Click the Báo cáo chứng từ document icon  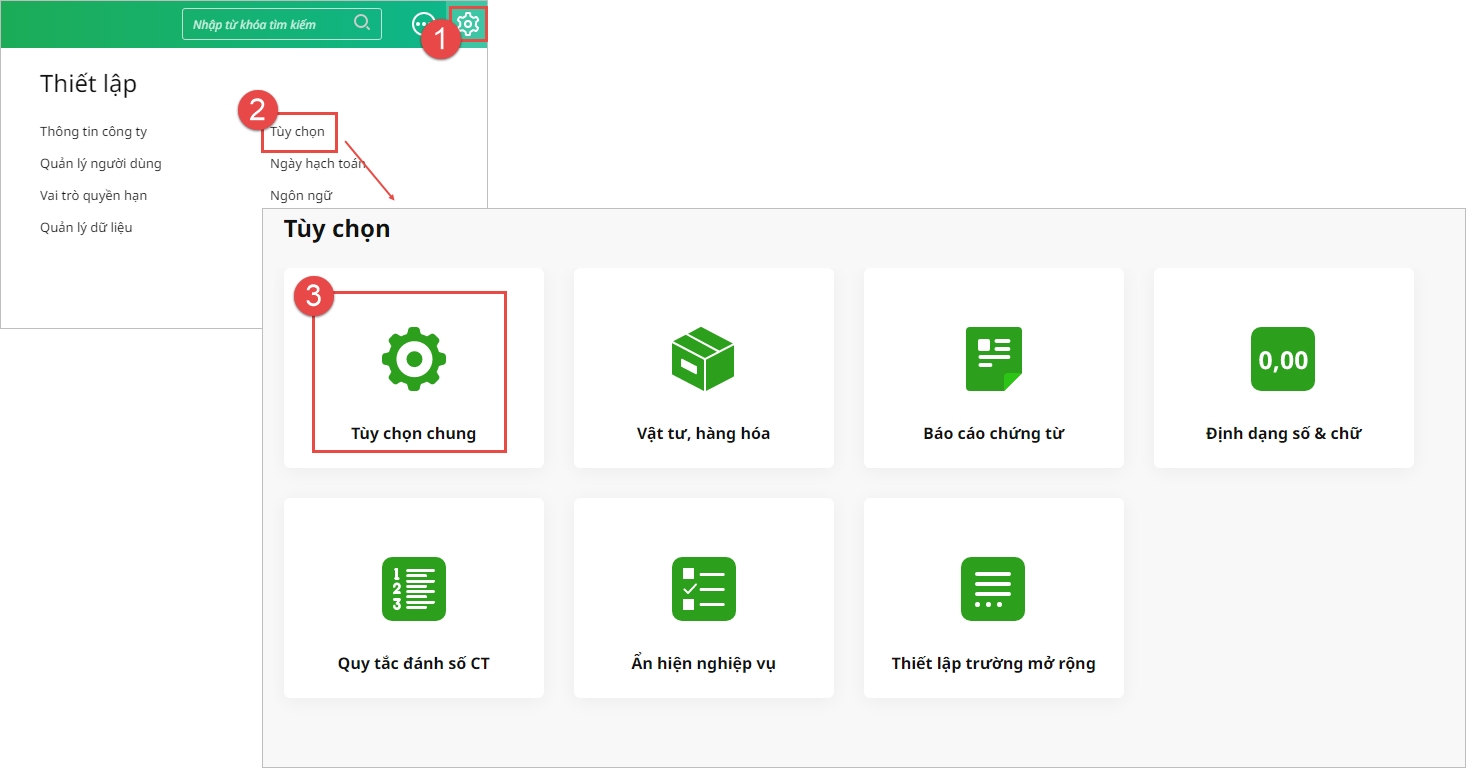click(x=993, y=358)
